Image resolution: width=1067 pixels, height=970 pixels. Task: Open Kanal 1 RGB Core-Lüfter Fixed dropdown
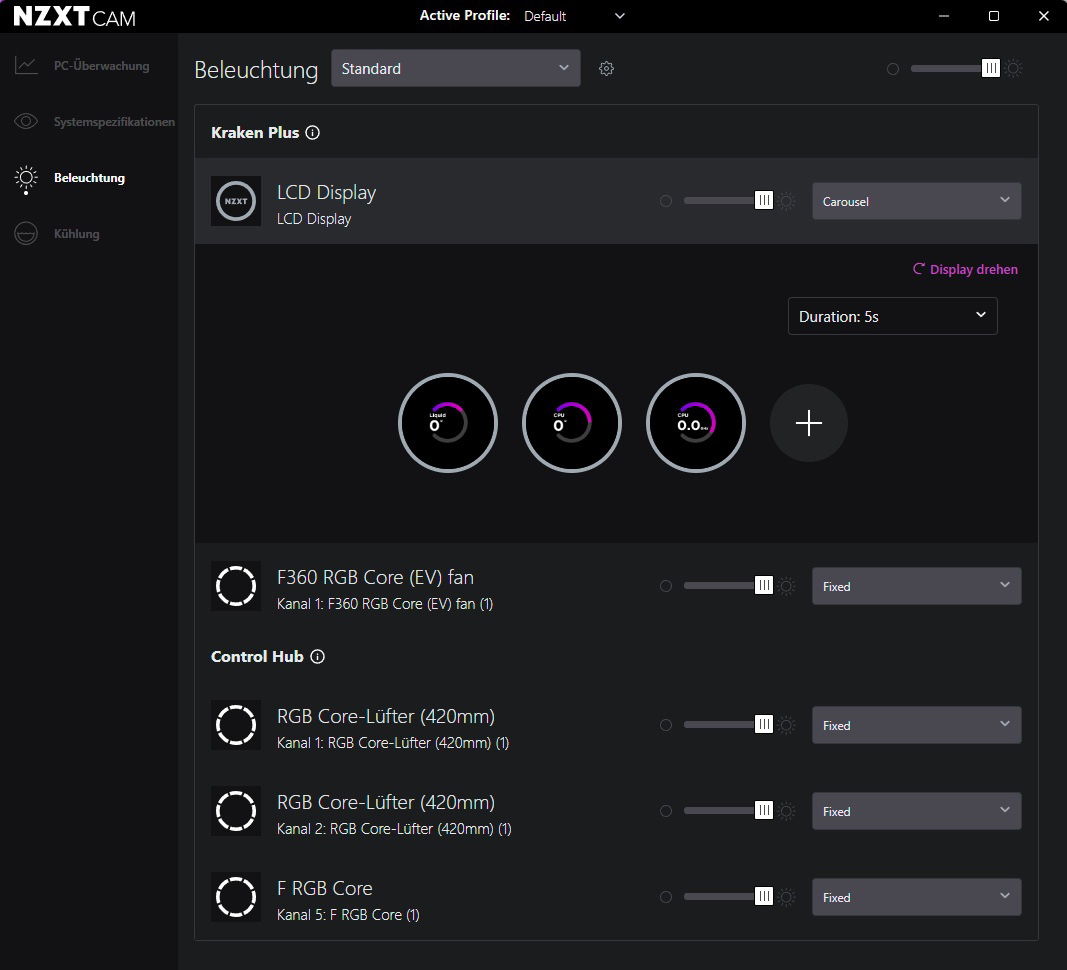coord(916,725)
